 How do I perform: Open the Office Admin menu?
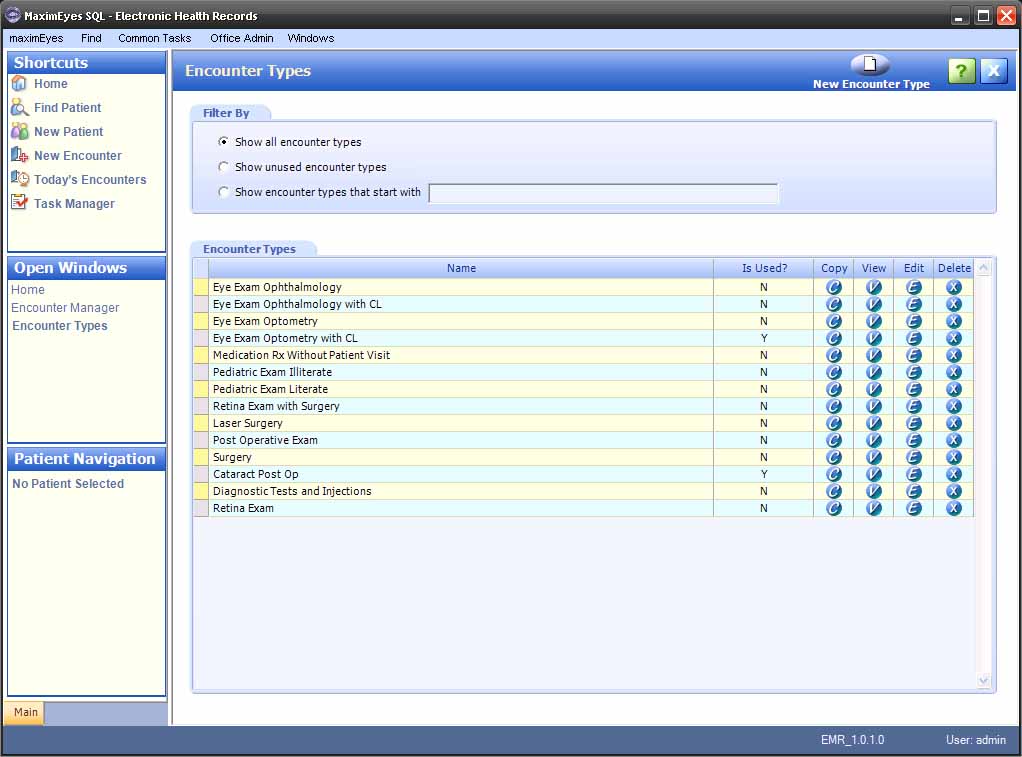242,38
